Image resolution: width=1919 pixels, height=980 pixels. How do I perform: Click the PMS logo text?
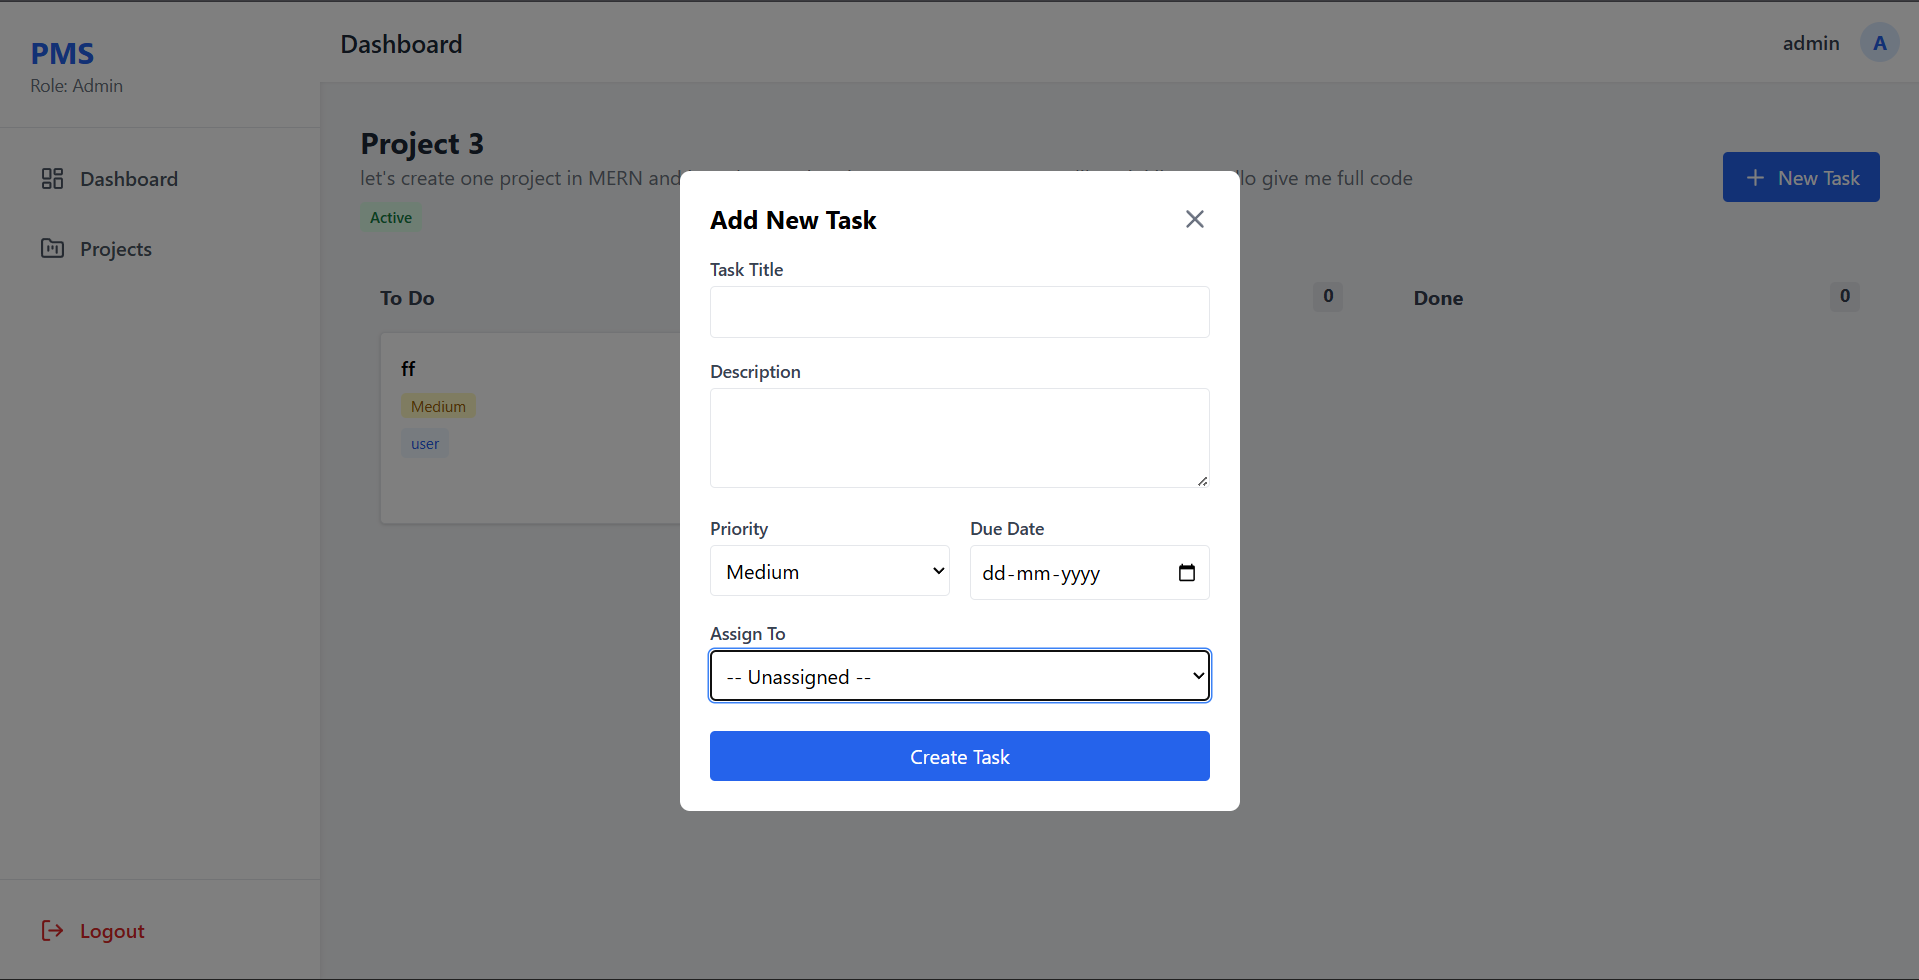point(62,54)
